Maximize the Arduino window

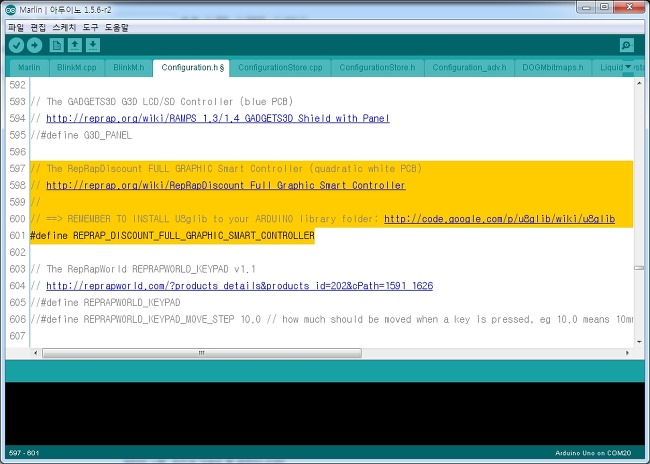click(604, 7)
